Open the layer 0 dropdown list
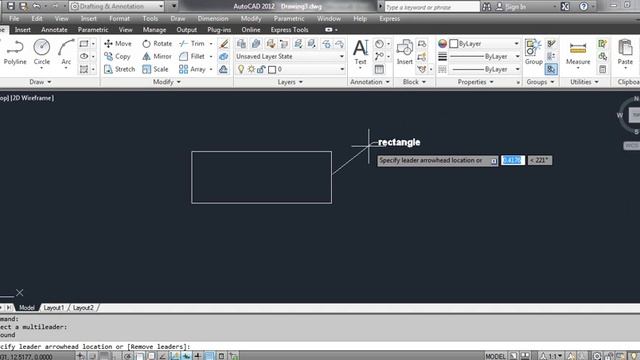The image size is (640, 360). click(x=342, y=69)
